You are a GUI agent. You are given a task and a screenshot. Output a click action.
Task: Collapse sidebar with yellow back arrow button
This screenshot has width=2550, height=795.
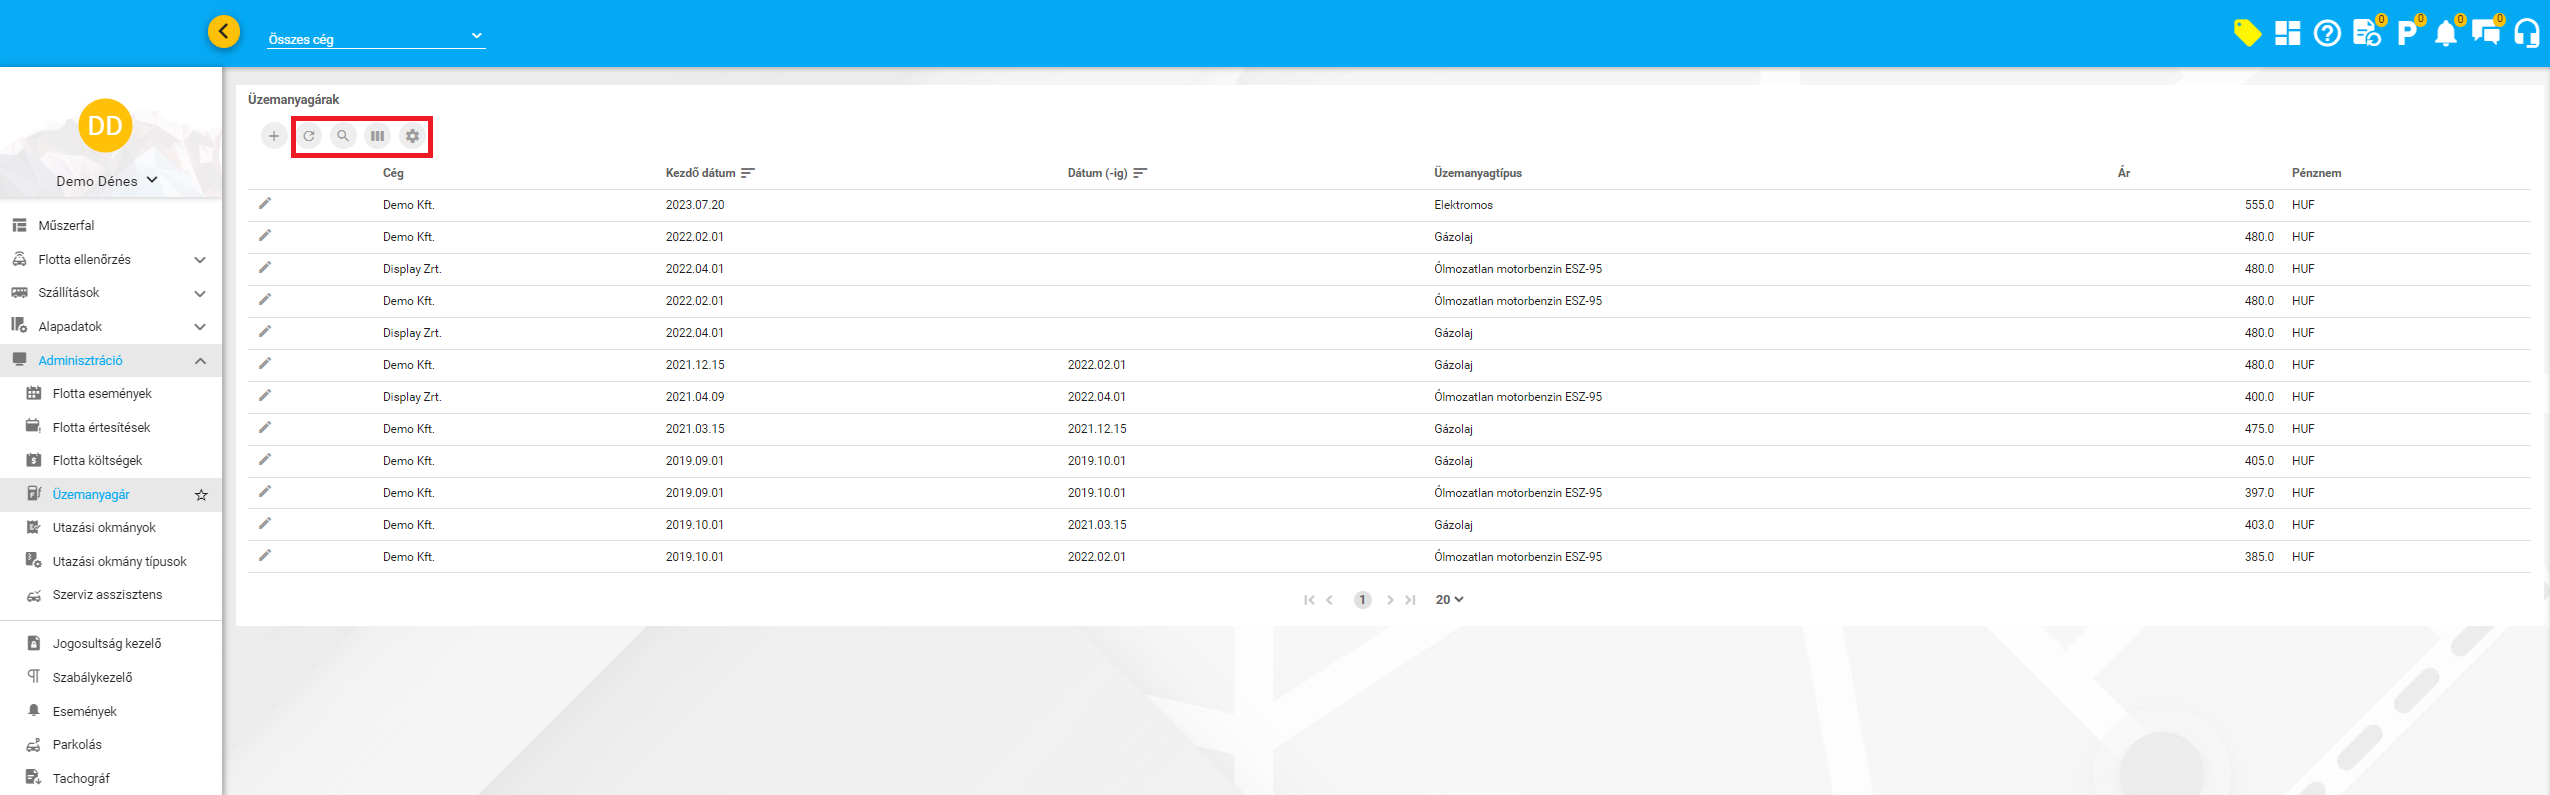pos(224,32)
